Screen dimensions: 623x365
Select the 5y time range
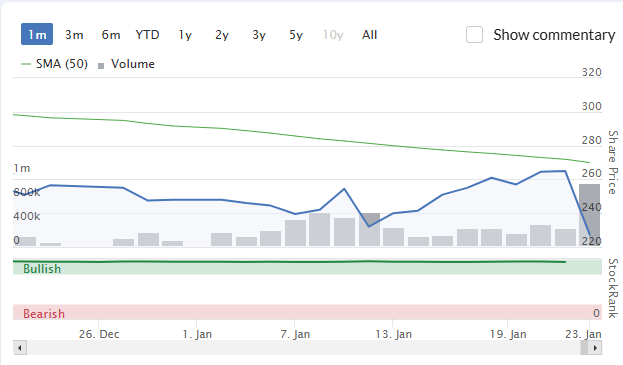point(296,35)
